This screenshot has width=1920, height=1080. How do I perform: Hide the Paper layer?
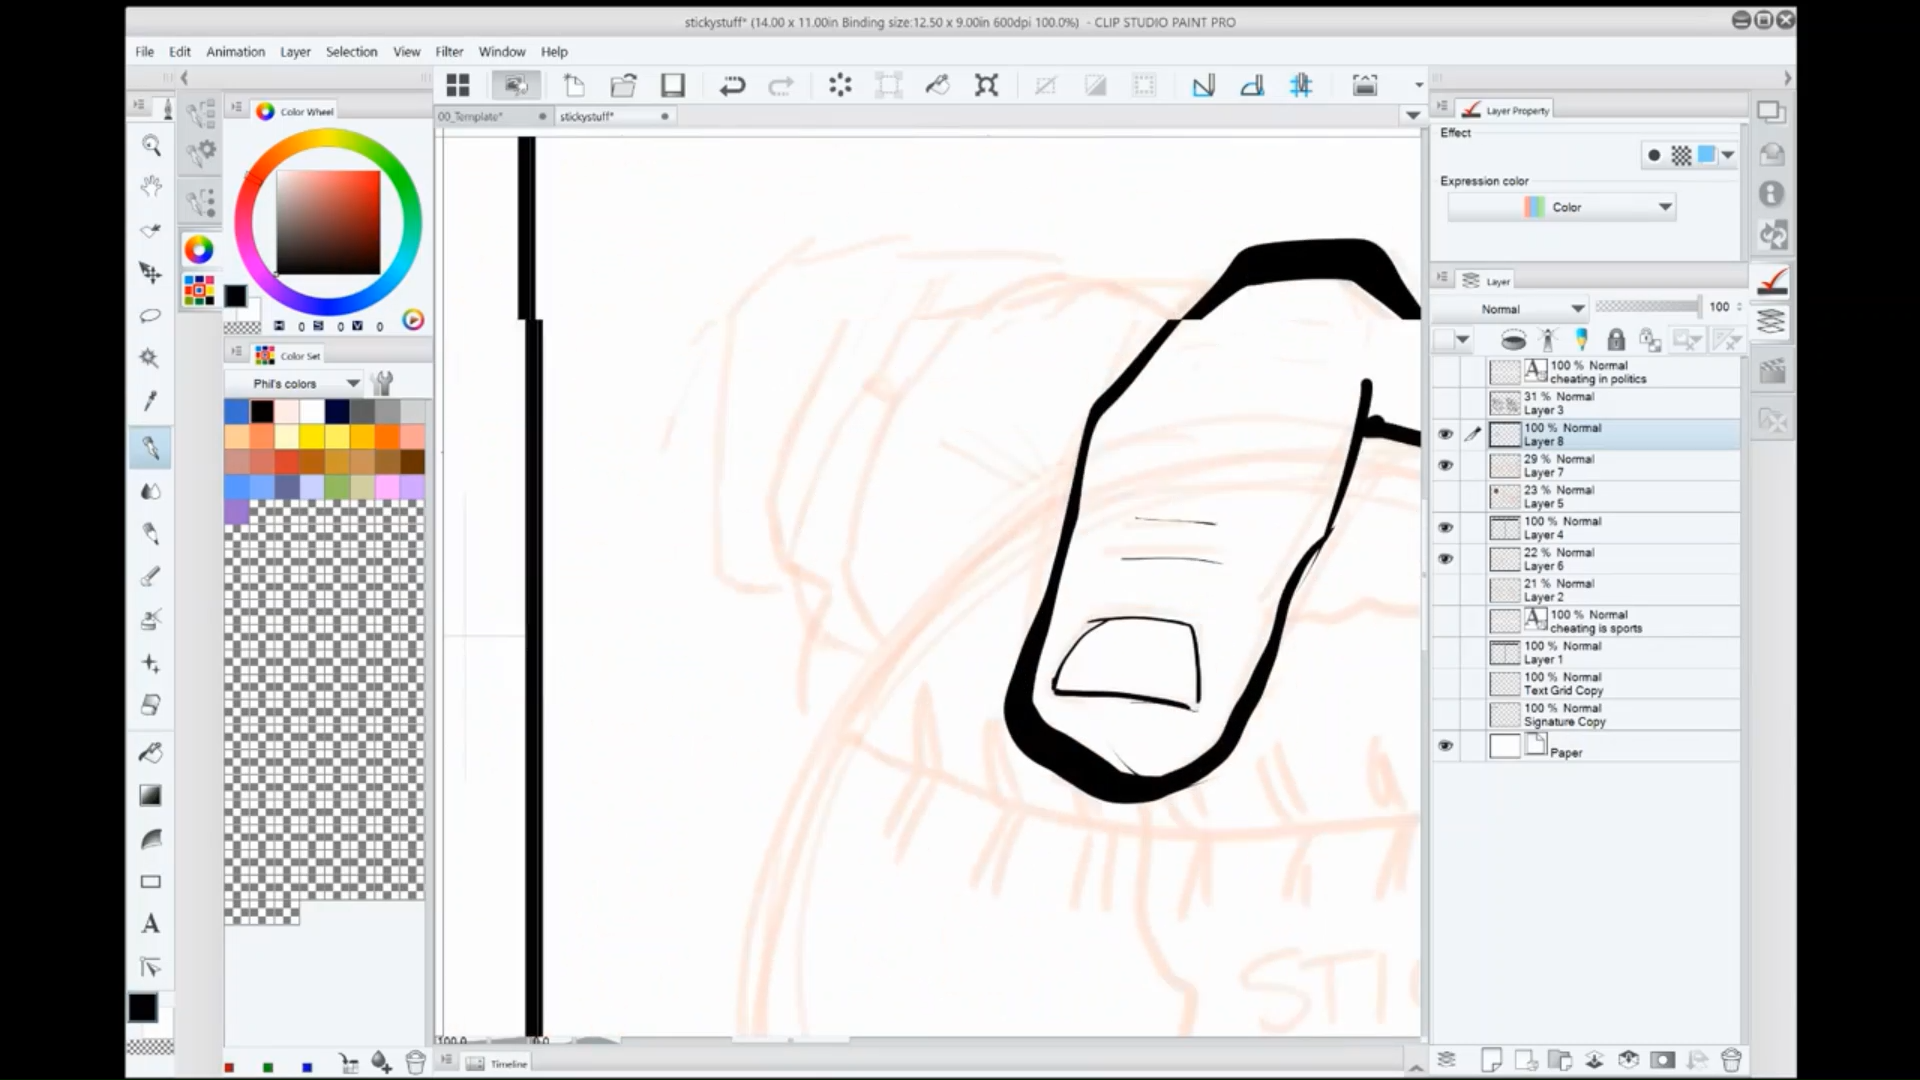pos(1445,746)
